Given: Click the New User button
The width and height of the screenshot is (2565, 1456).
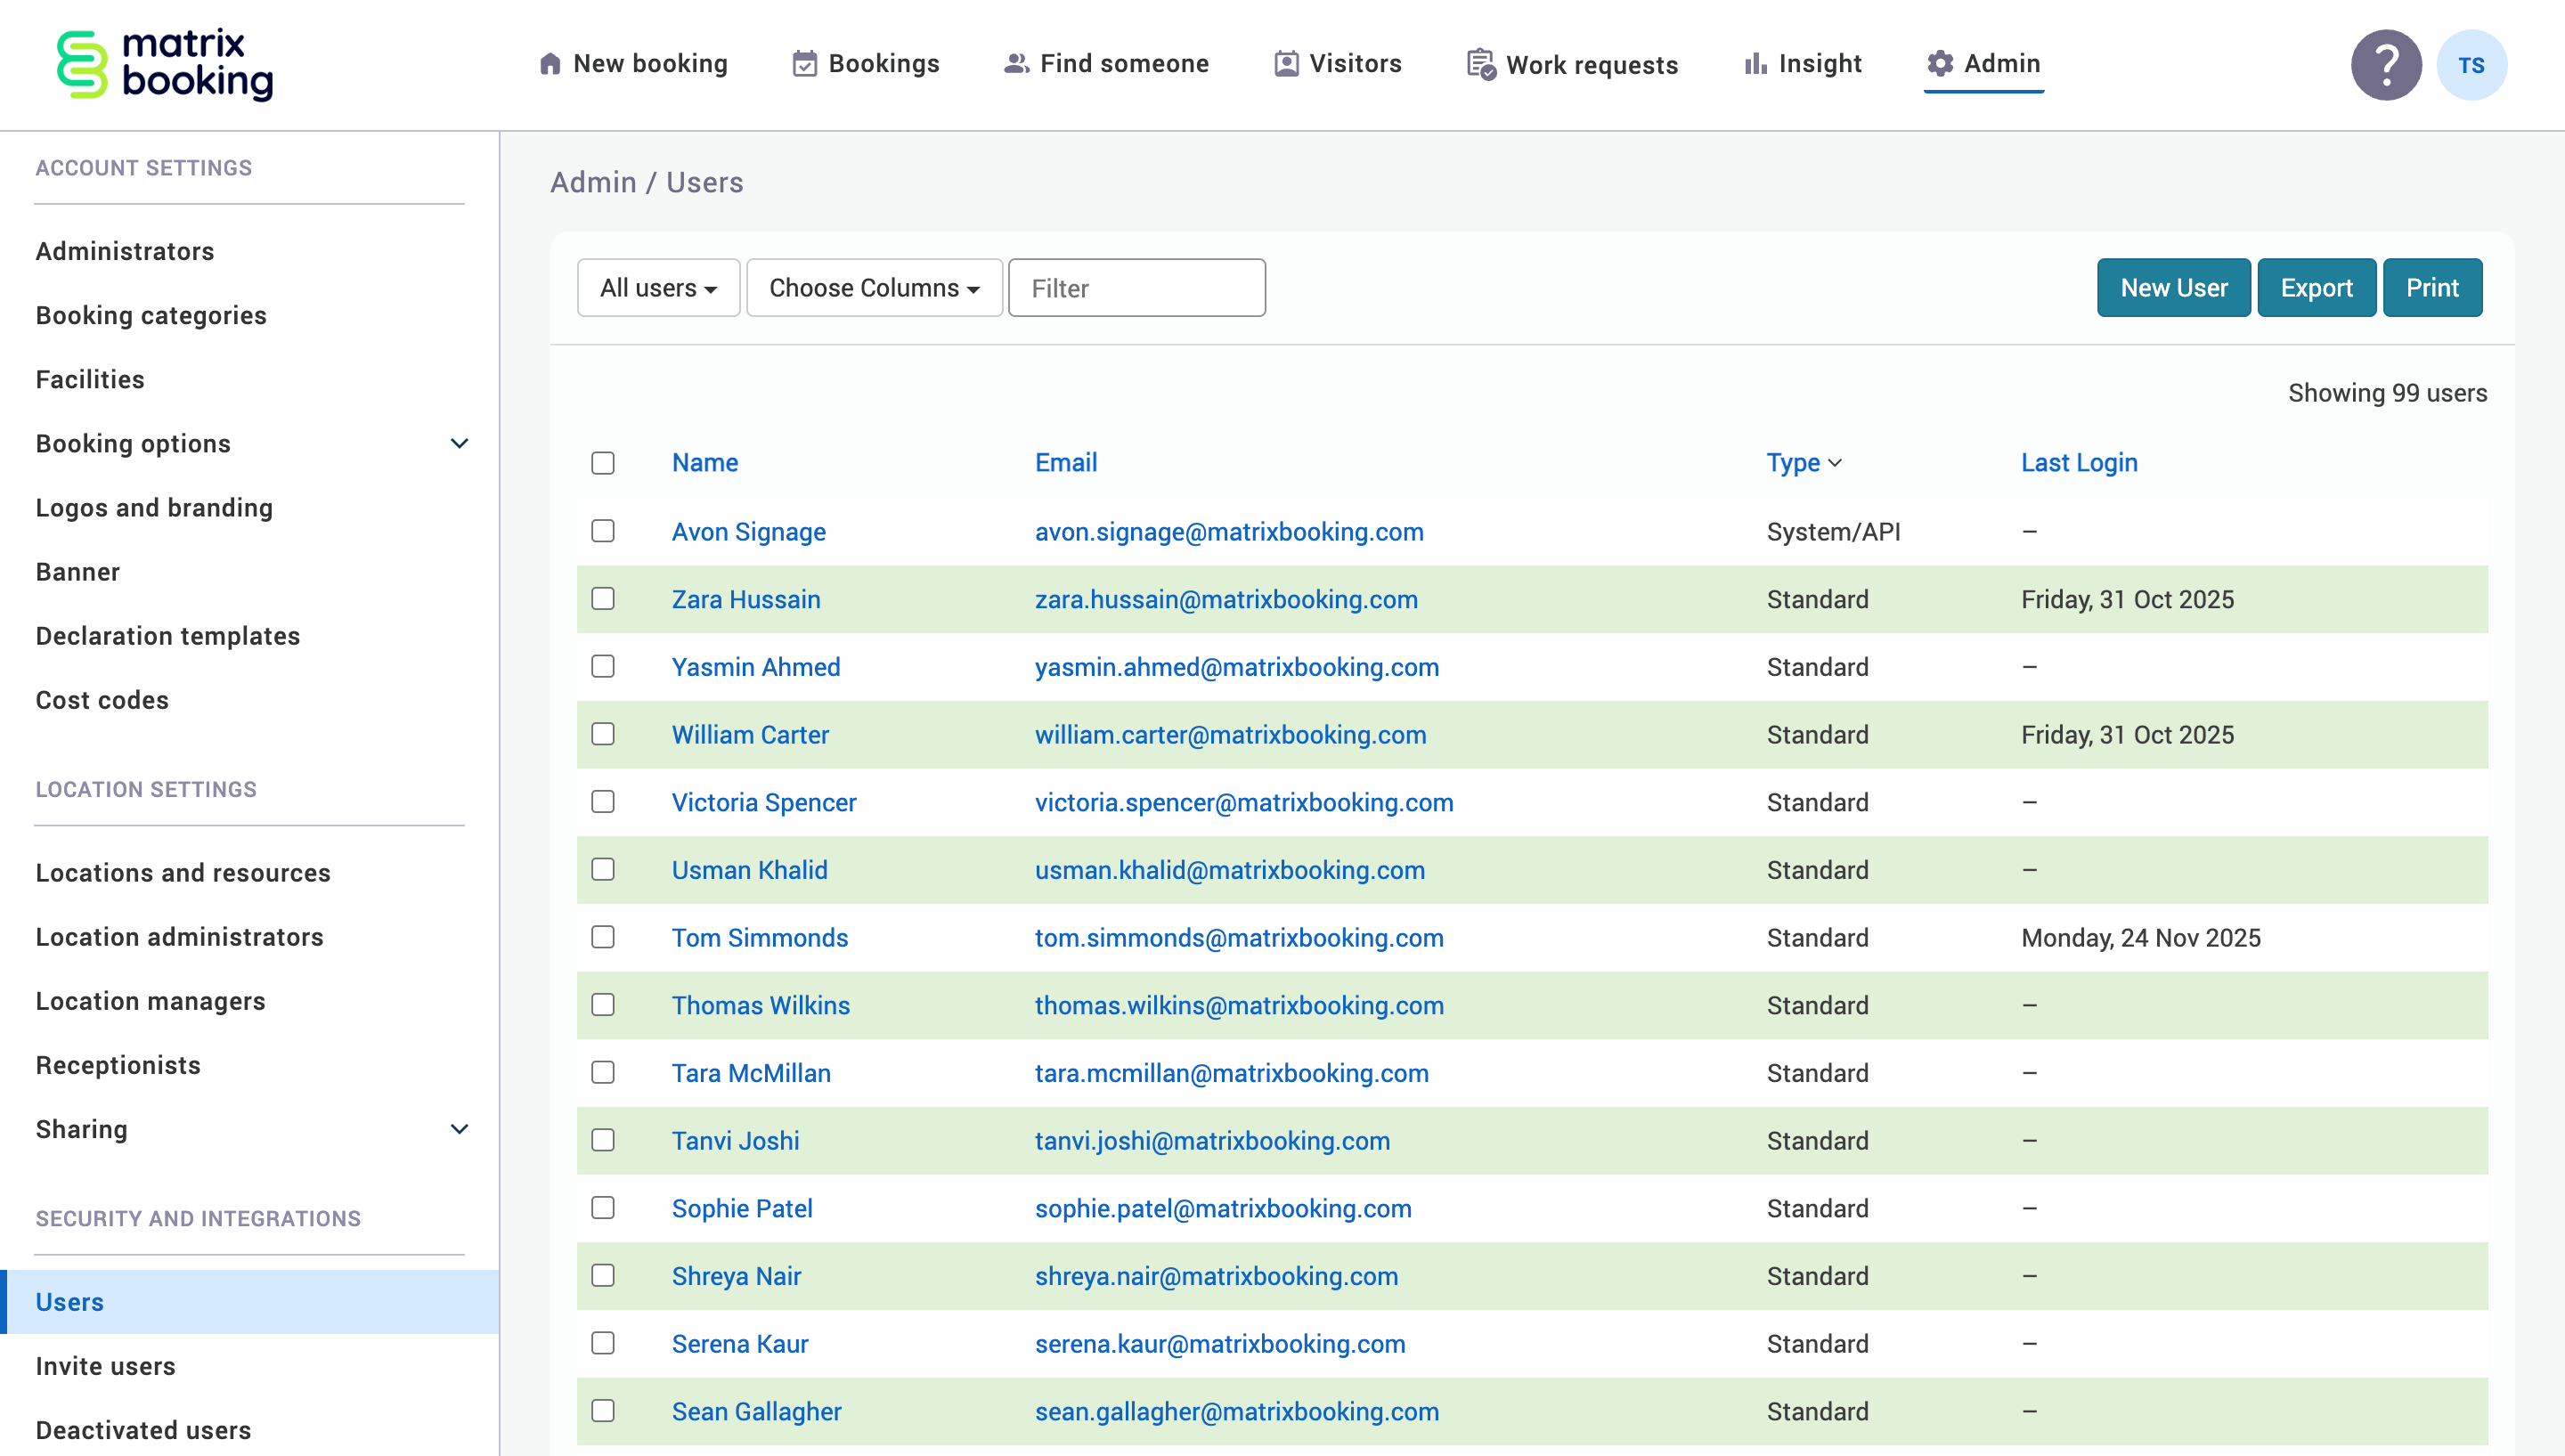Looking at the screenshot, I should (2173, 288).
